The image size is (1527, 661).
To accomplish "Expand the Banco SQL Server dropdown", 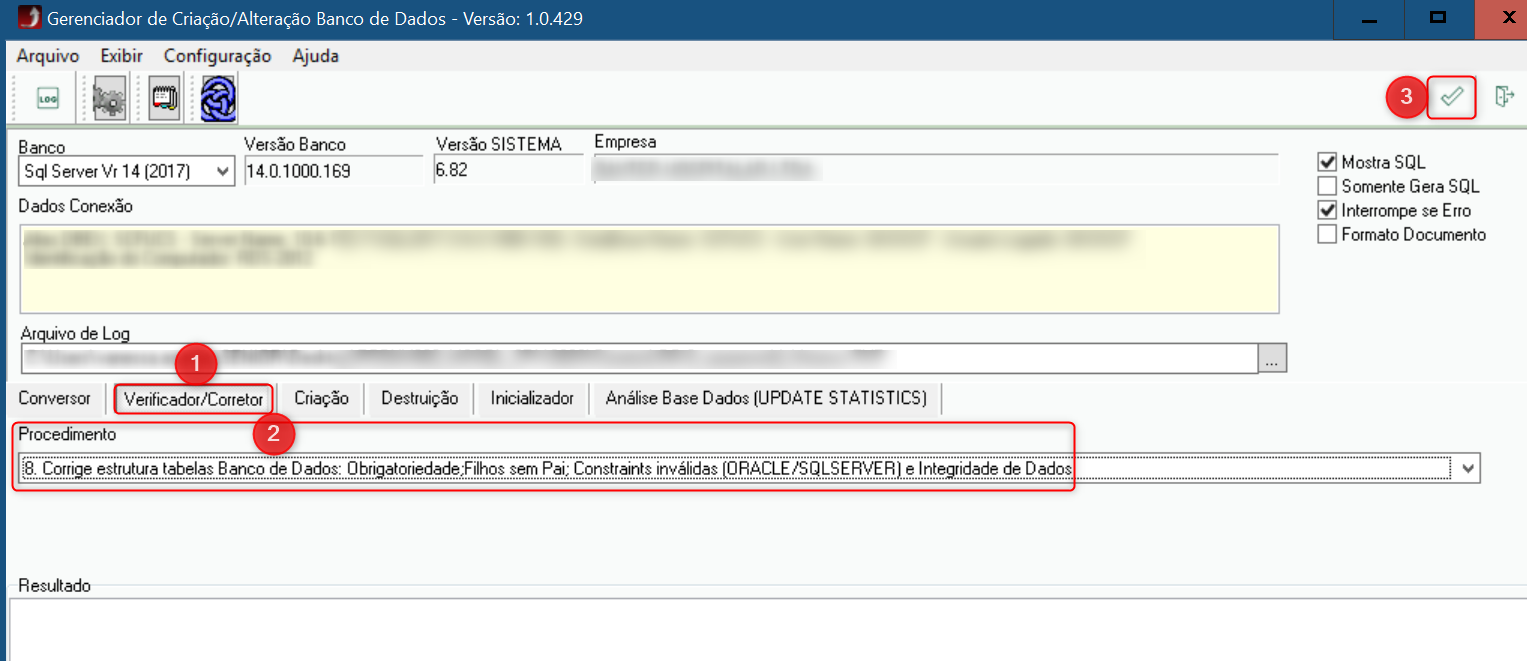I will coord(223,172).
